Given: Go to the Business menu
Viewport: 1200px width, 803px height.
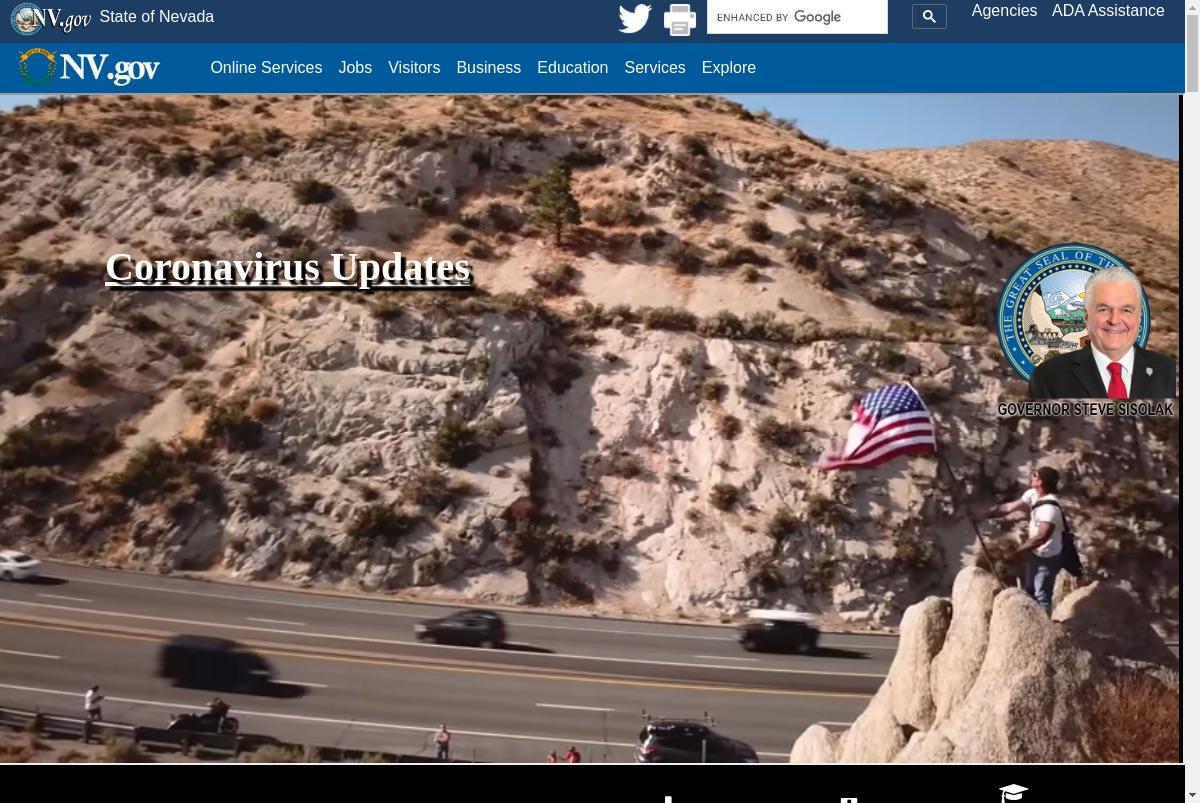Looking at the screenshot, I should 488,68.
